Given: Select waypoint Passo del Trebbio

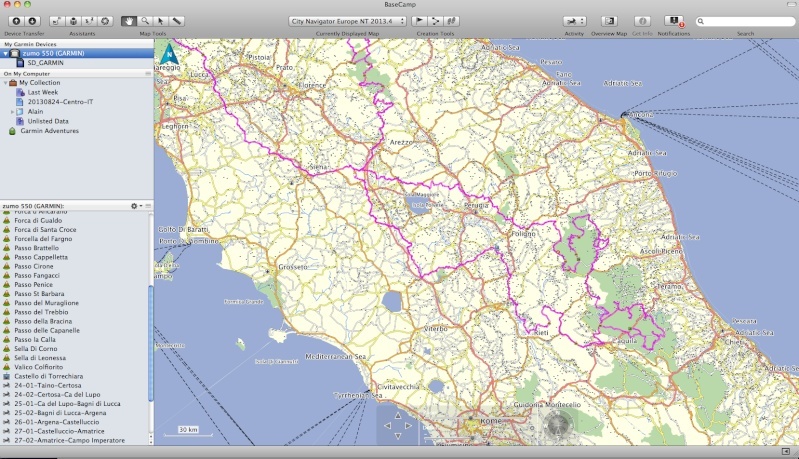Looking at the screenshot, I should [x=41, y=312].
